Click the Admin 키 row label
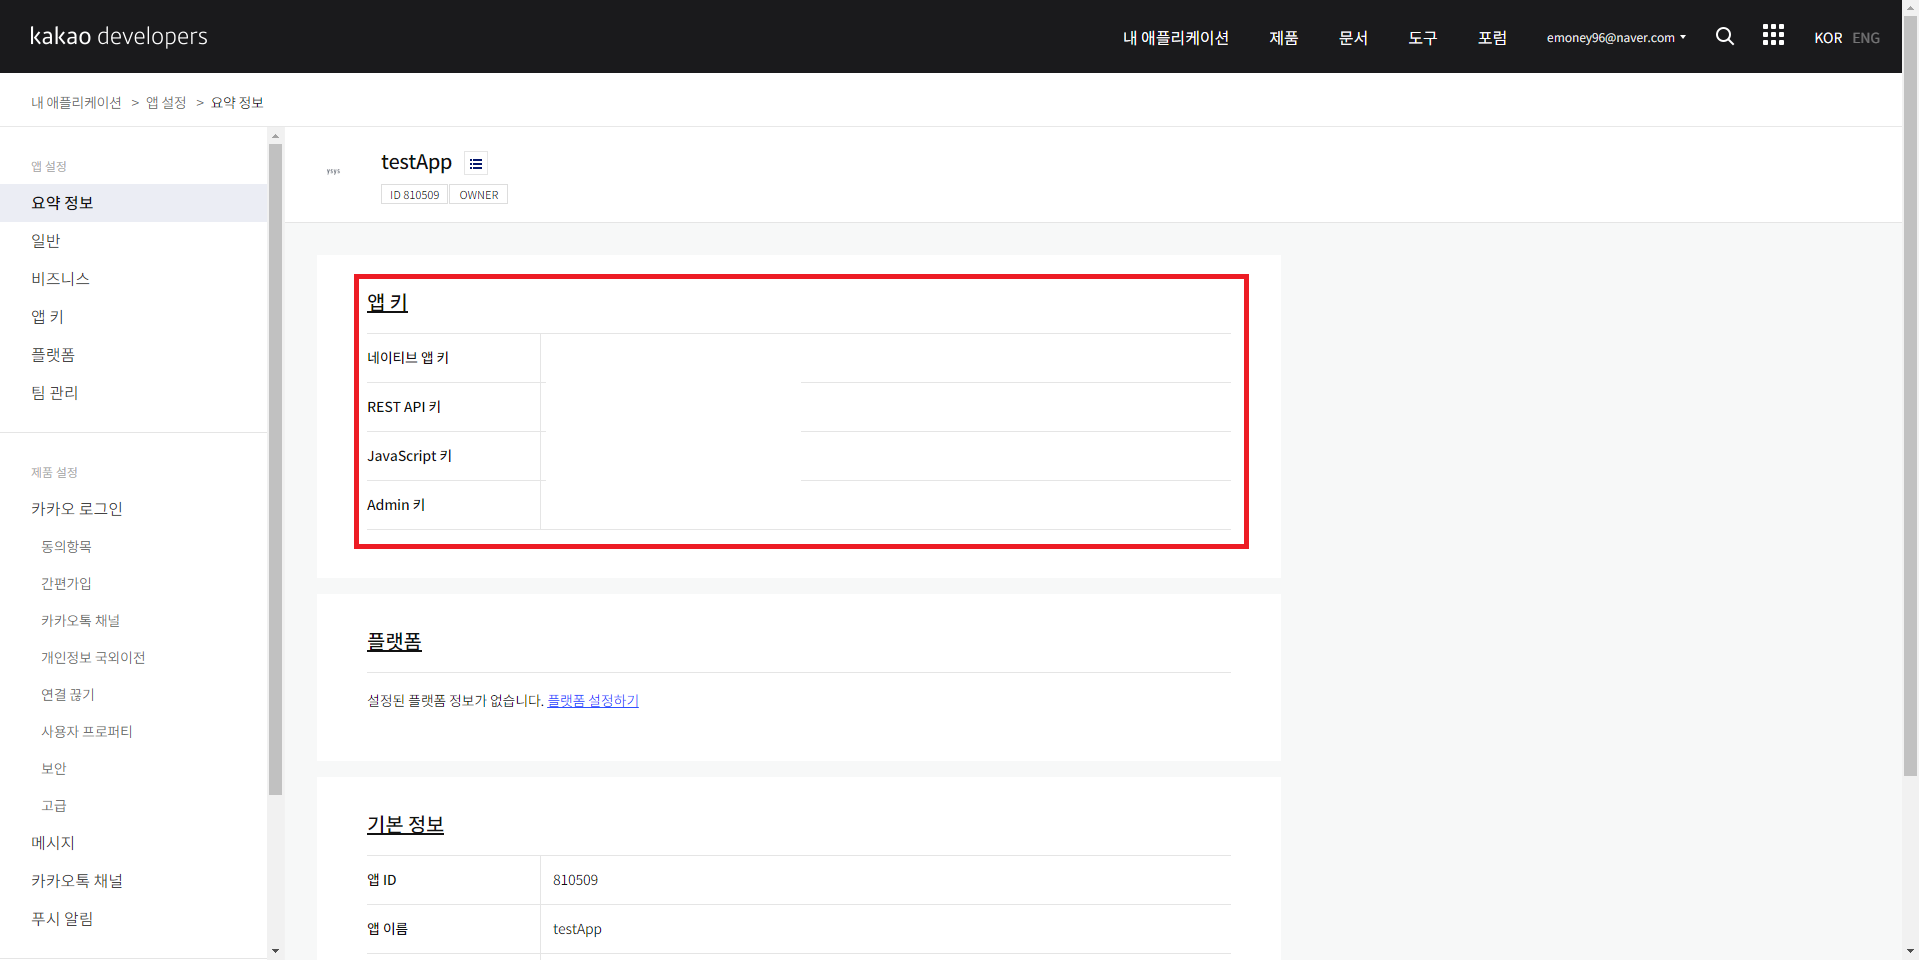This screenshot has width=1919, height=960. [396, 505]
